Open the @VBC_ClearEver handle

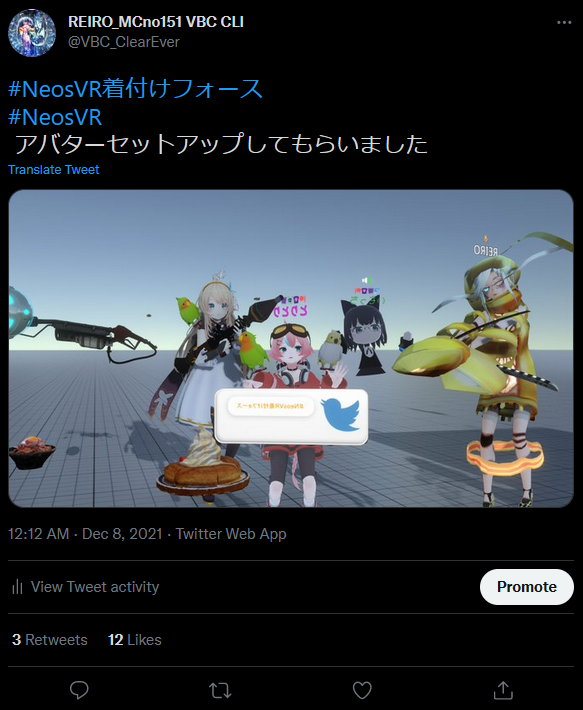(x=124, y=42)
